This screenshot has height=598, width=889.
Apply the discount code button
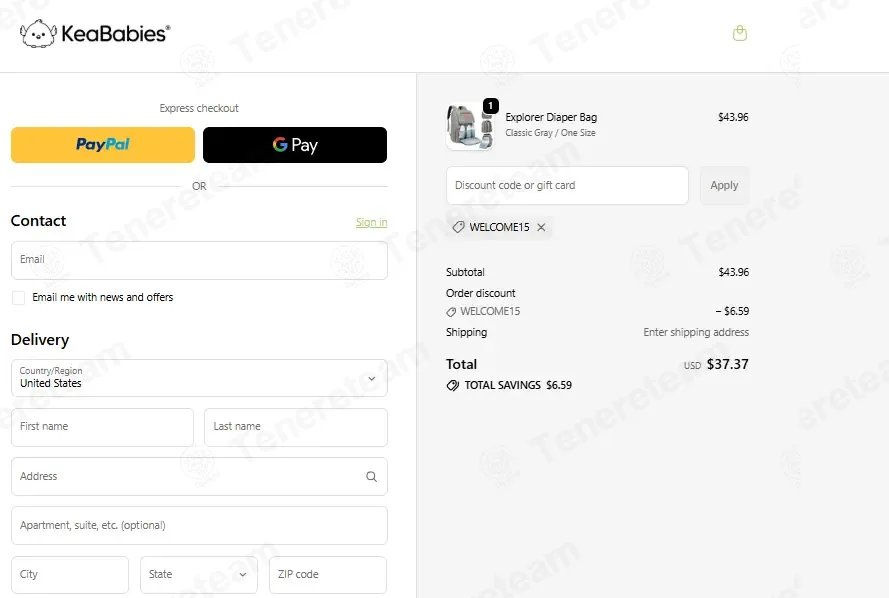point(724,185)
